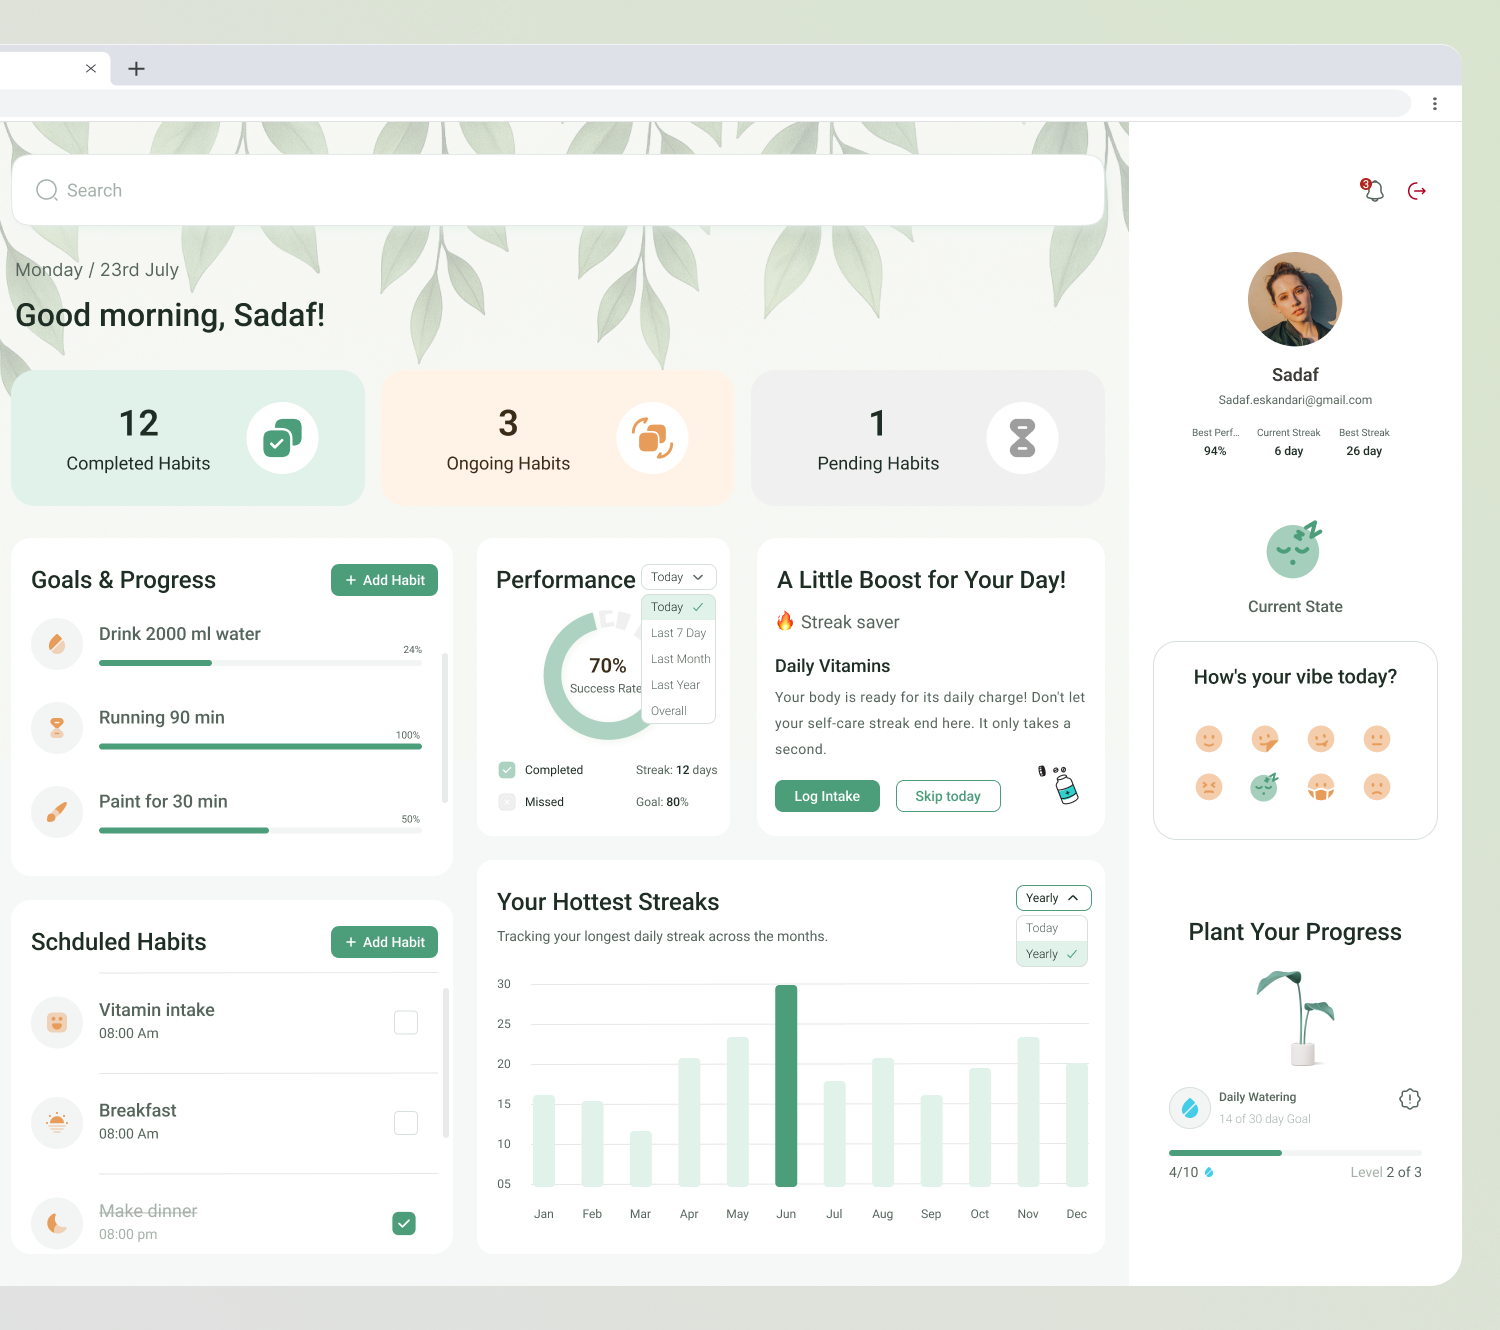
Task: Select Last Month in the Performance dropdown
Action: (679, 659)
